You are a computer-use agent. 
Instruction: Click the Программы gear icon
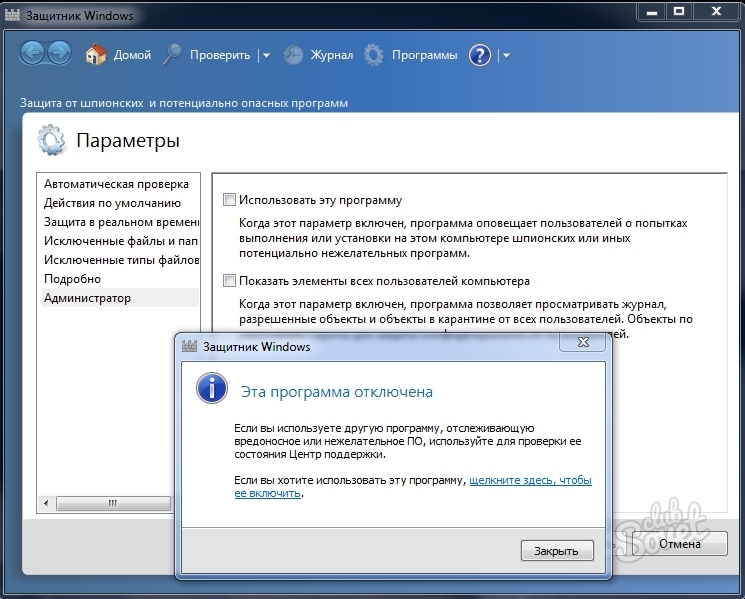[373, 55]
